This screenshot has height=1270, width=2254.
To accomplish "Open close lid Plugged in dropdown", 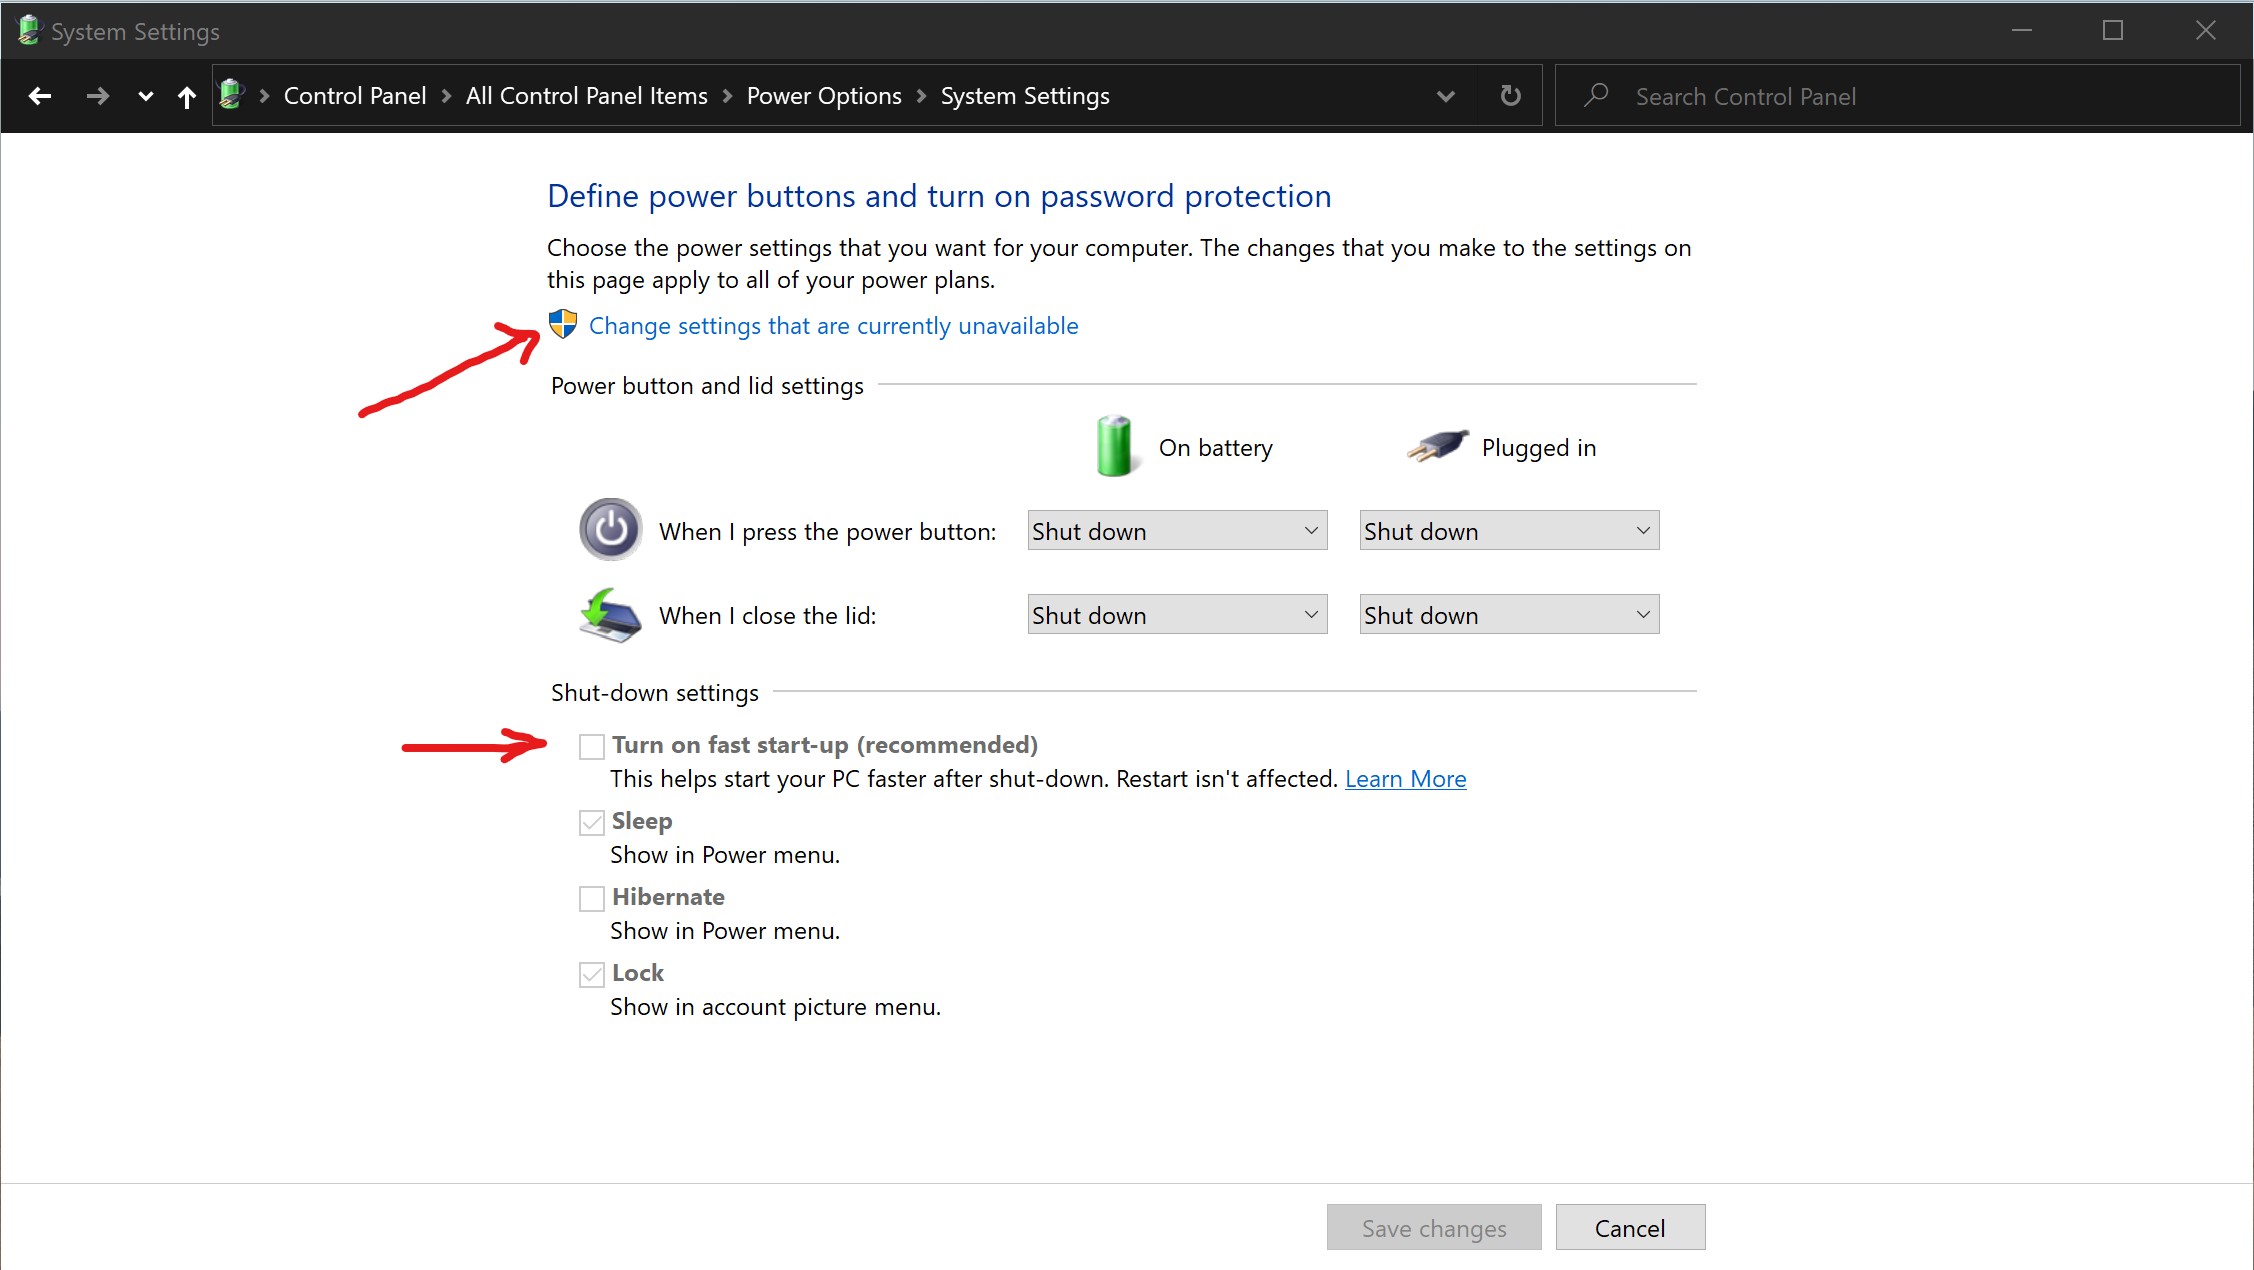I will (x=1509, y=615).
